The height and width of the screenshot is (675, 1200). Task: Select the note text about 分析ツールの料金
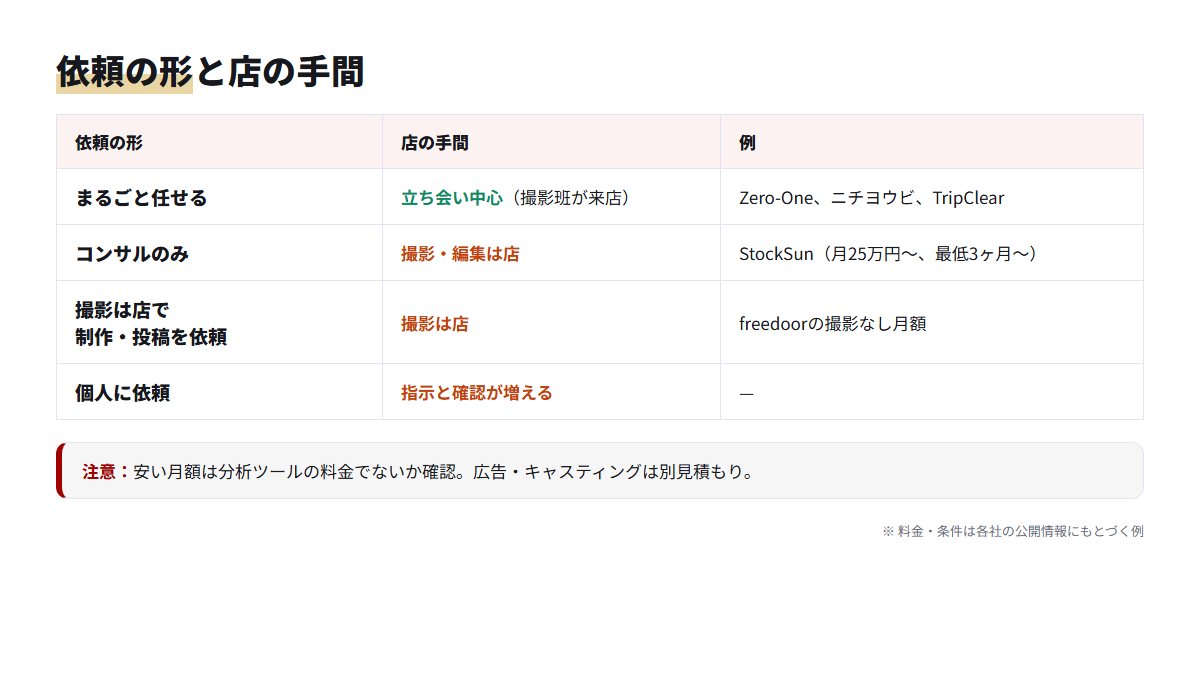[444, 471]
